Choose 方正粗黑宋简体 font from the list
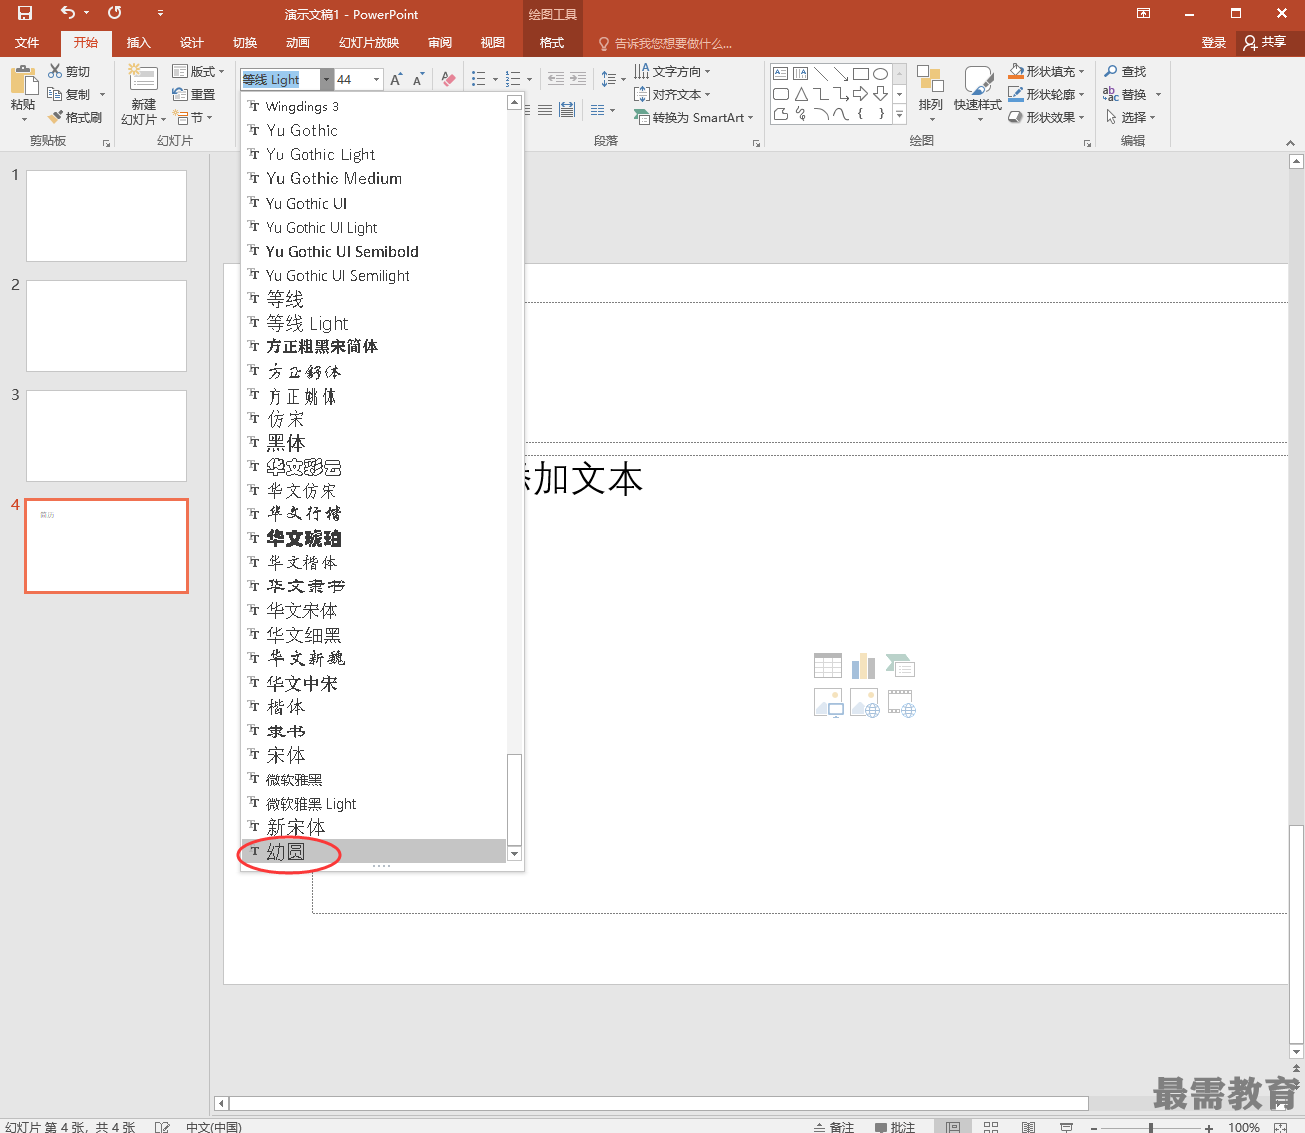The image size is (1305, 1133). [x=374, y=346]
